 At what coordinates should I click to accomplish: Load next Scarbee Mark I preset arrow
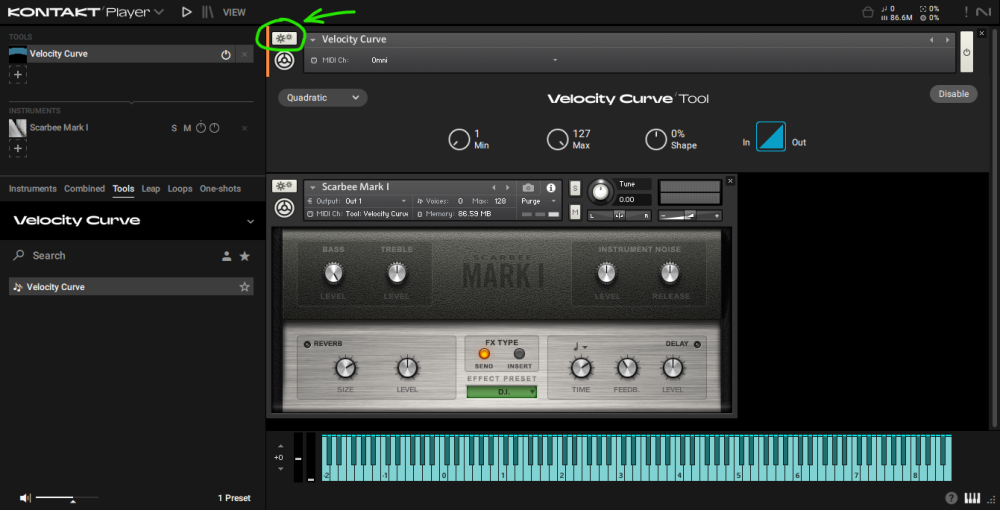point(508,187)
